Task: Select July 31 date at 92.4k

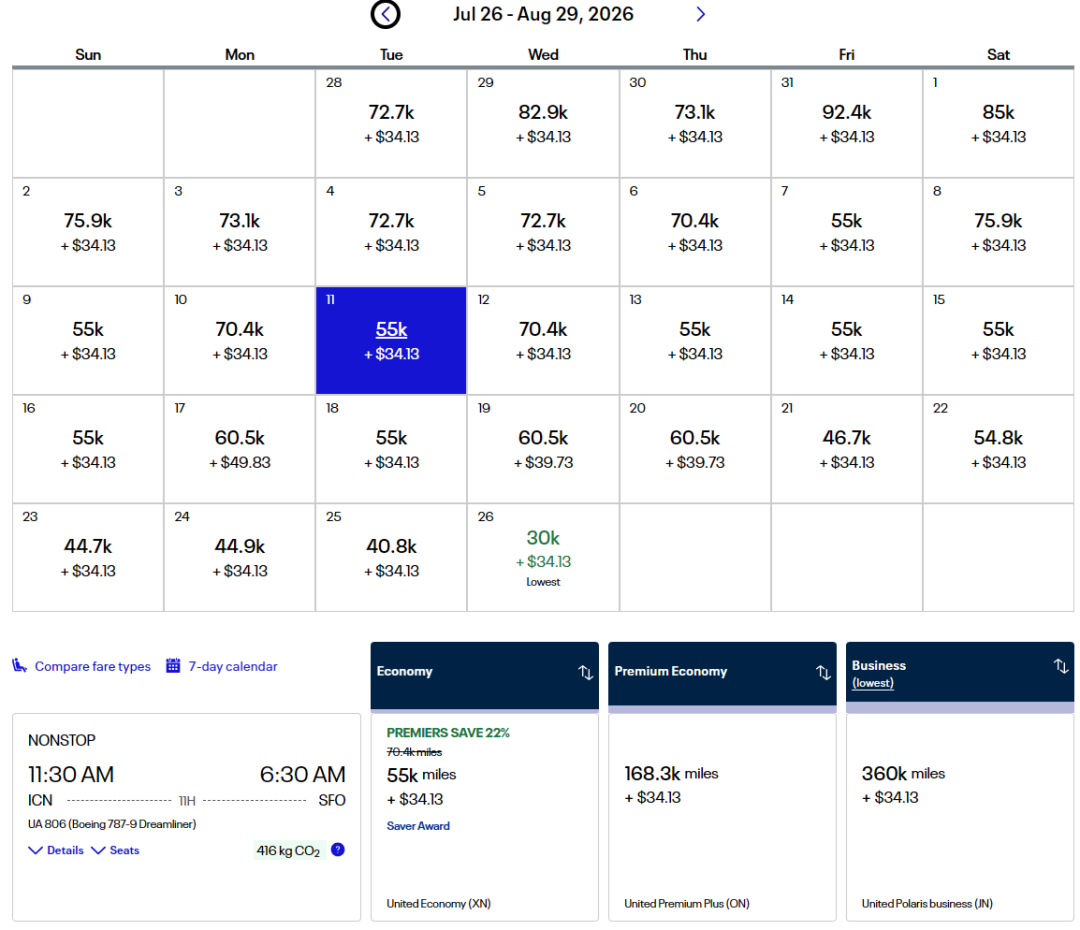Action: click(x=846, y=123)
